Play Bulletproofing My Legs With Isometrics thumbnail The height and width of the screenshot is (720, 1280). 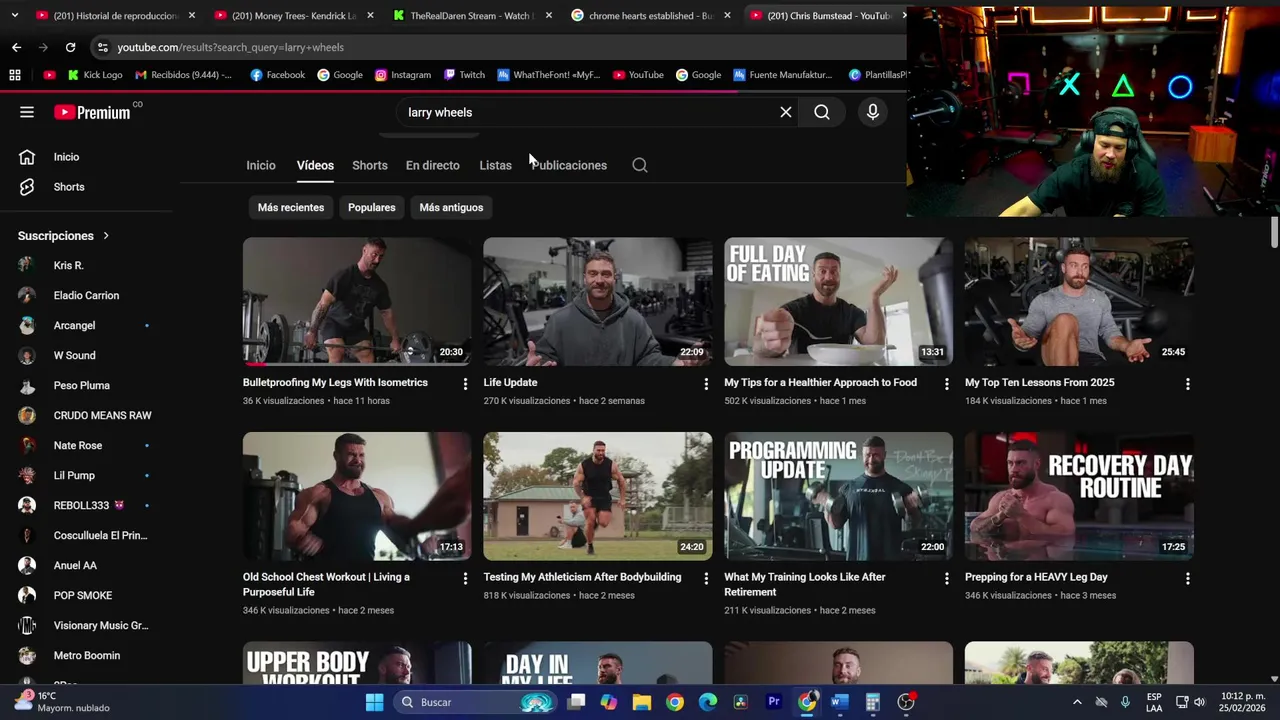[357, 301]
